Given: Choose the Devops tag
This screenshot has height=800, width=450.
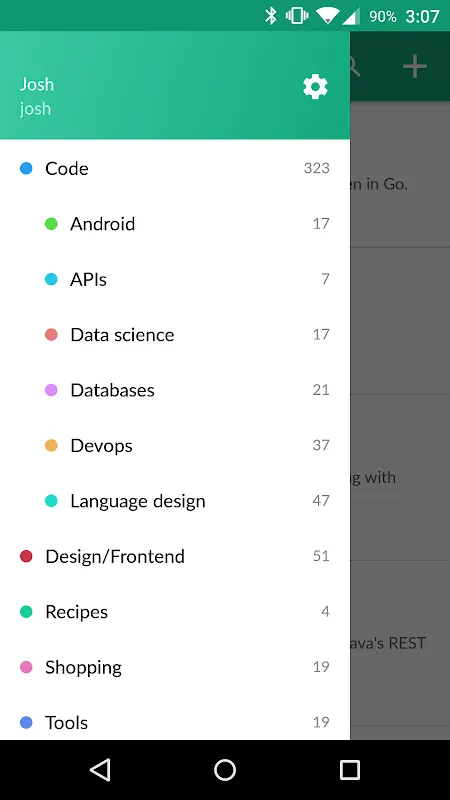Looking at the screenshot, I should (175, 445).
